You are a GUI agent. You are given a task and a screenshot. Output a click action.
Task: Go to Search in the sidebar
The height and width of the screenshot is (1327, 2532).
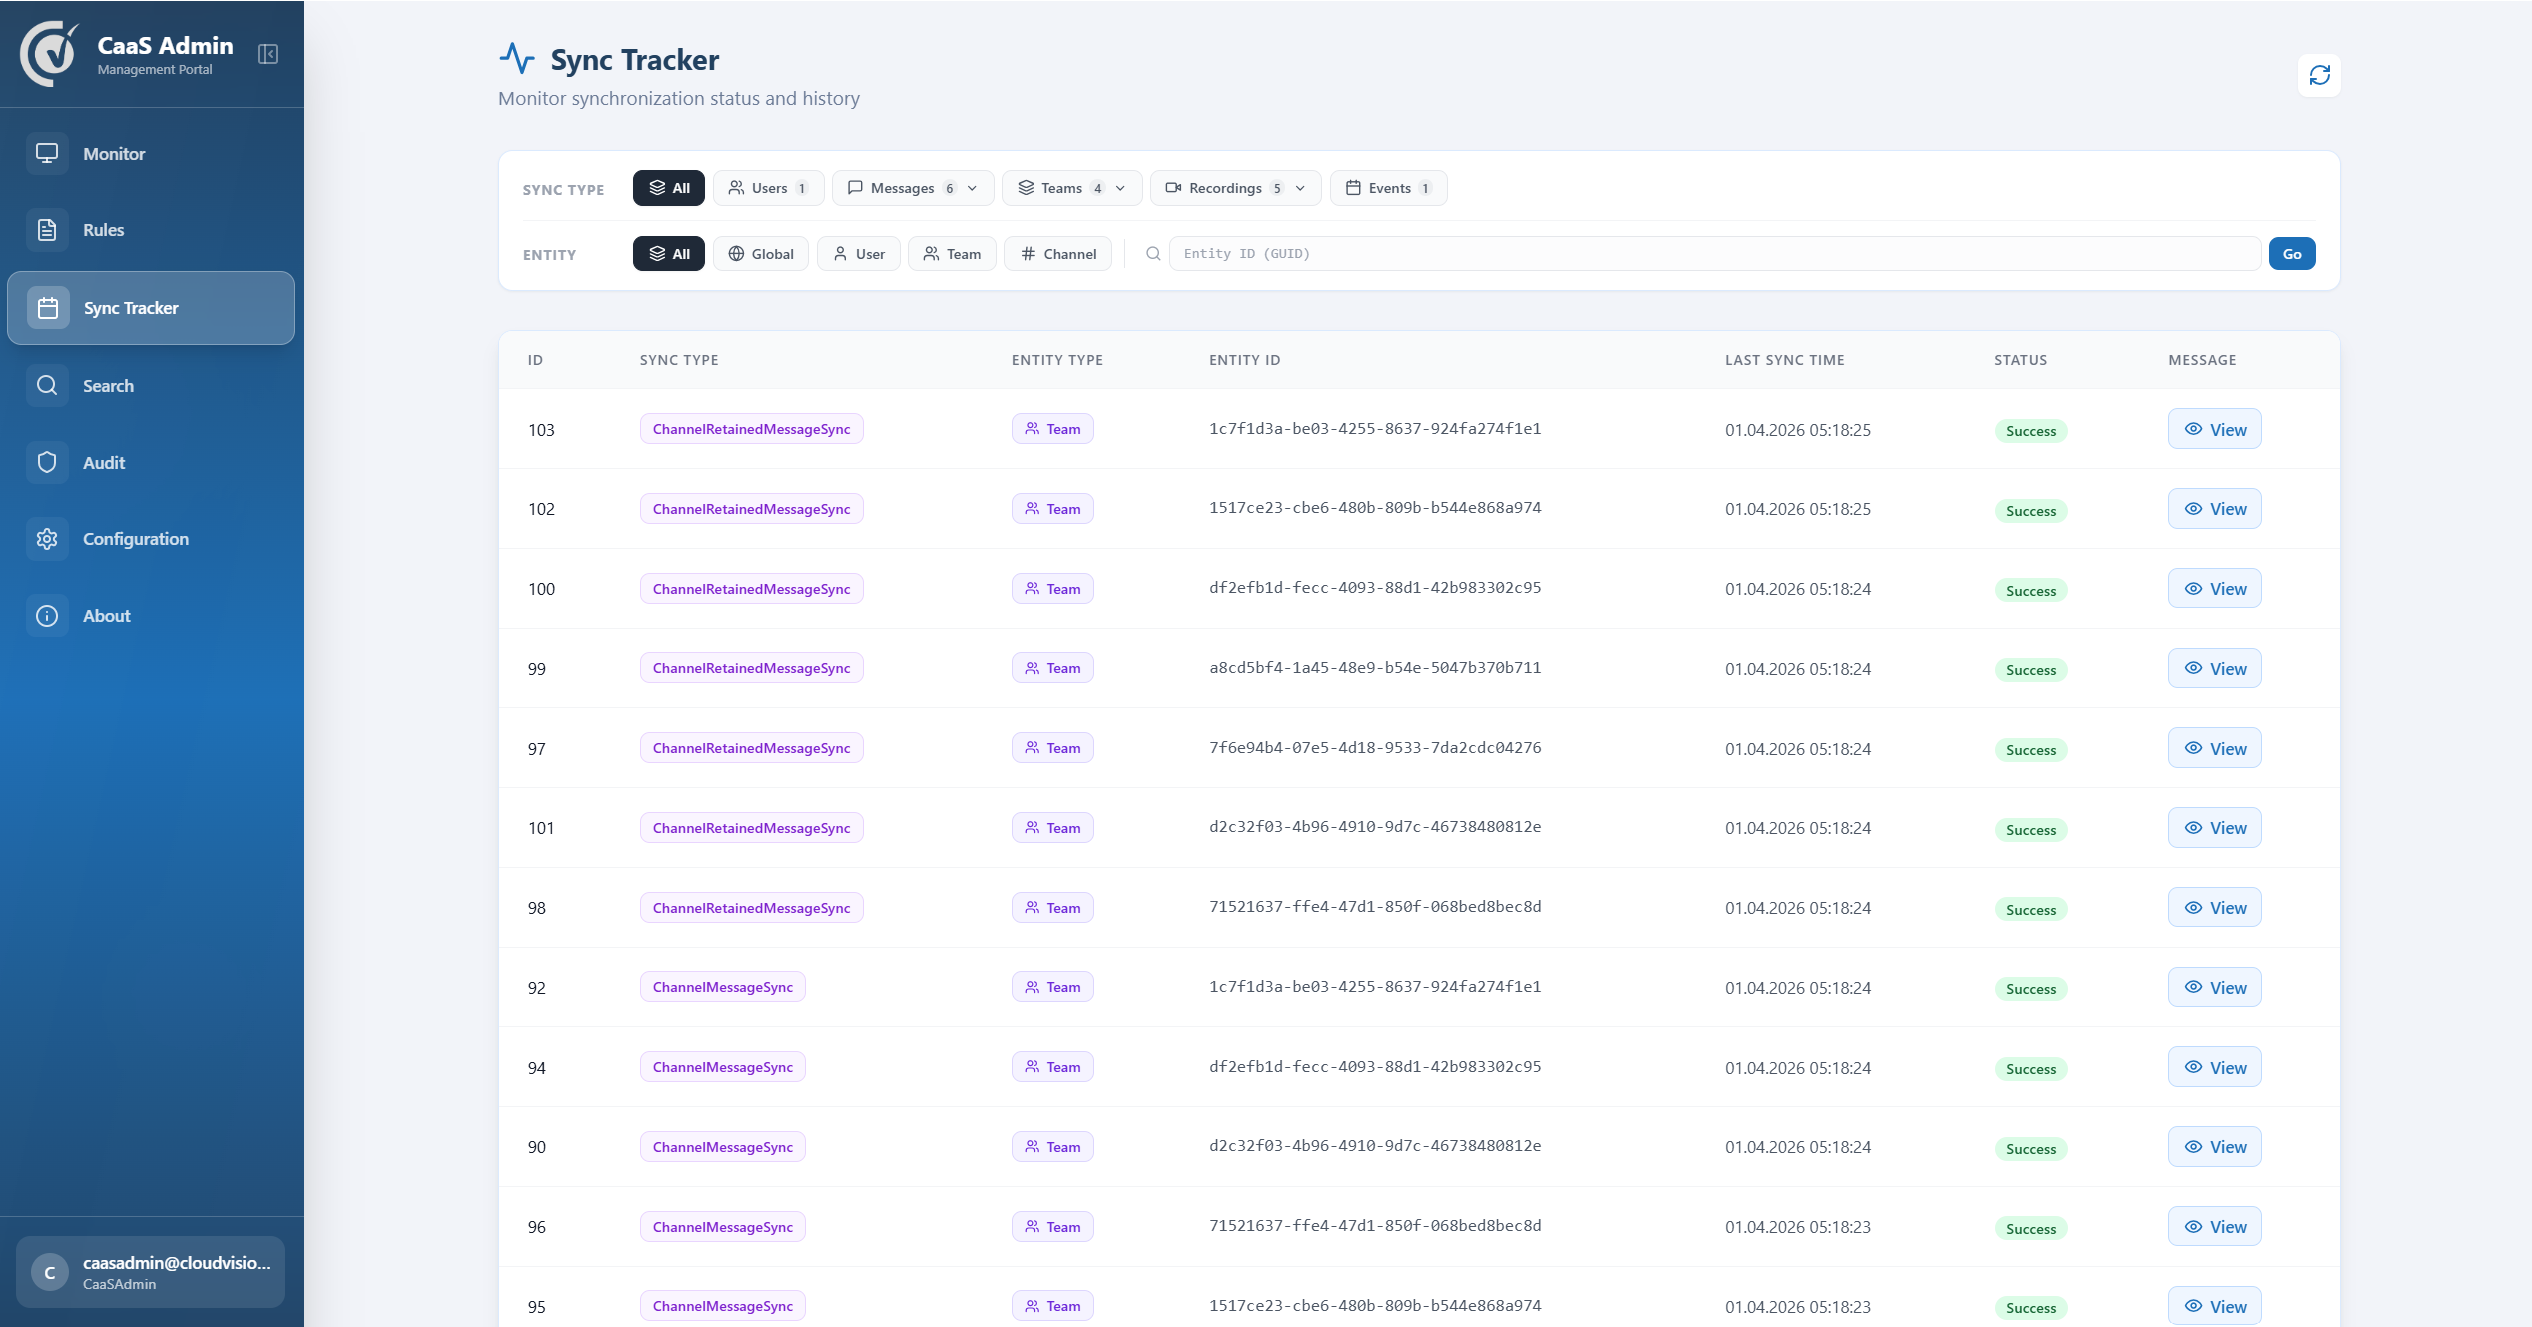pyautogui.click(x=108, y=386)
